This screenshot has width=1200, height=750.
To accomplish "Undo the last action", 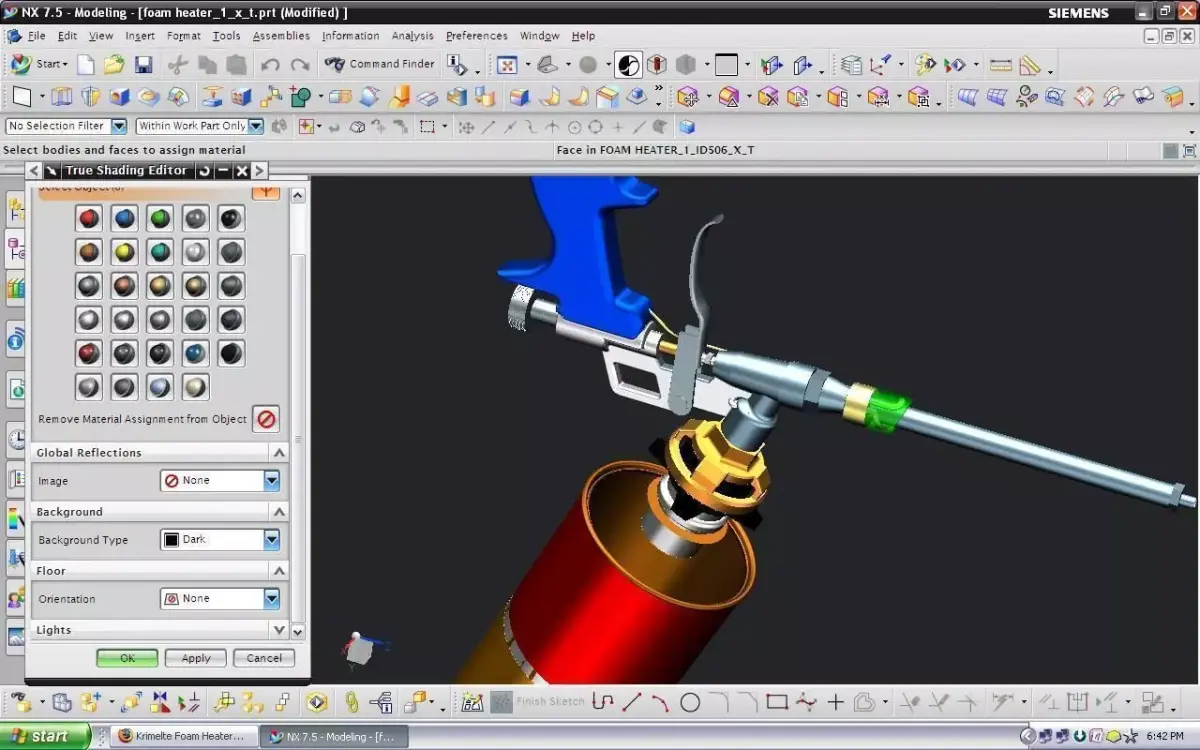I will pos(268,63).
